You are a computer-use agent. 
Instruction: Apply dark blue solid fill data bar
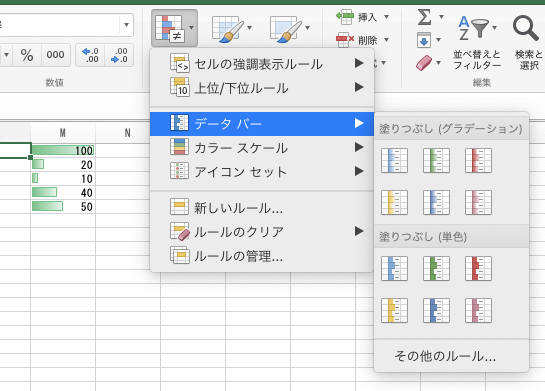(437, 310)
